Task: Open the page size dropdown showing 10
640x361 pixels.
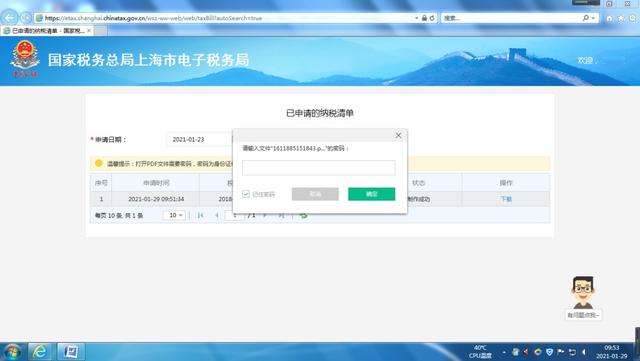Action: [x=174, y=215]
